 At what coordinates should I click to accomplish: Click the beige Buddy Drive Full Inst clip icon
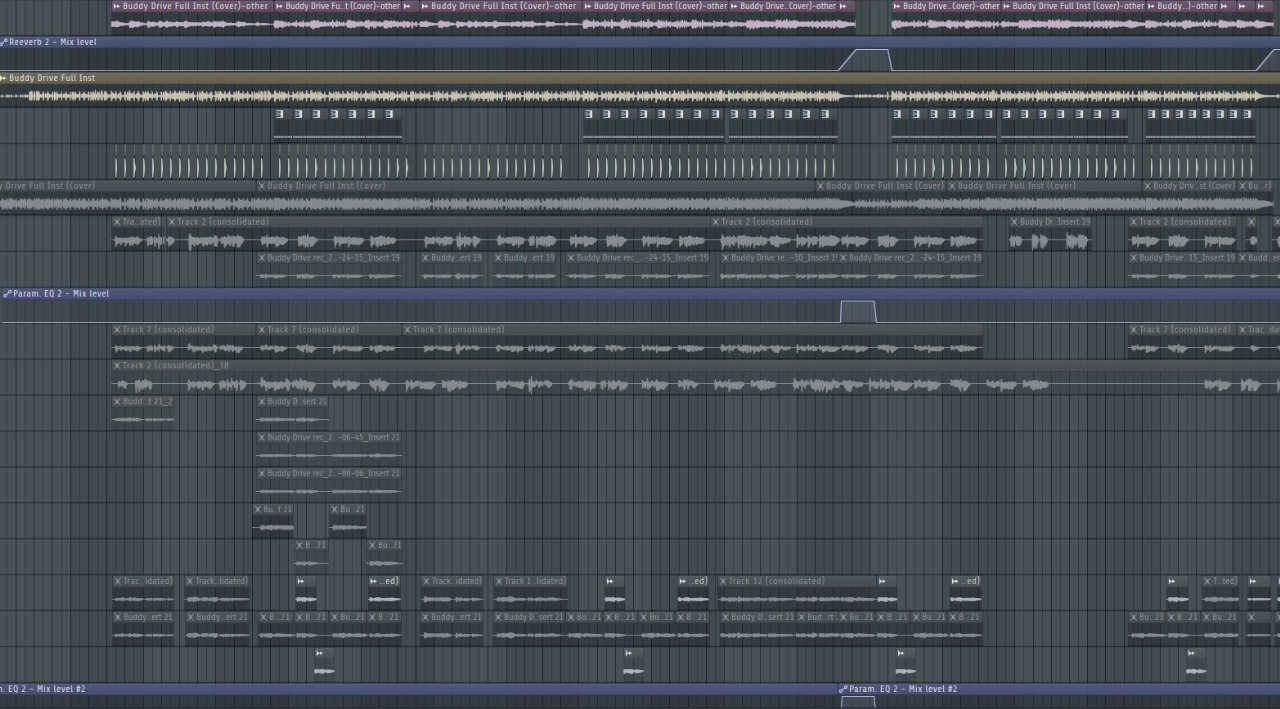[4, 78]
